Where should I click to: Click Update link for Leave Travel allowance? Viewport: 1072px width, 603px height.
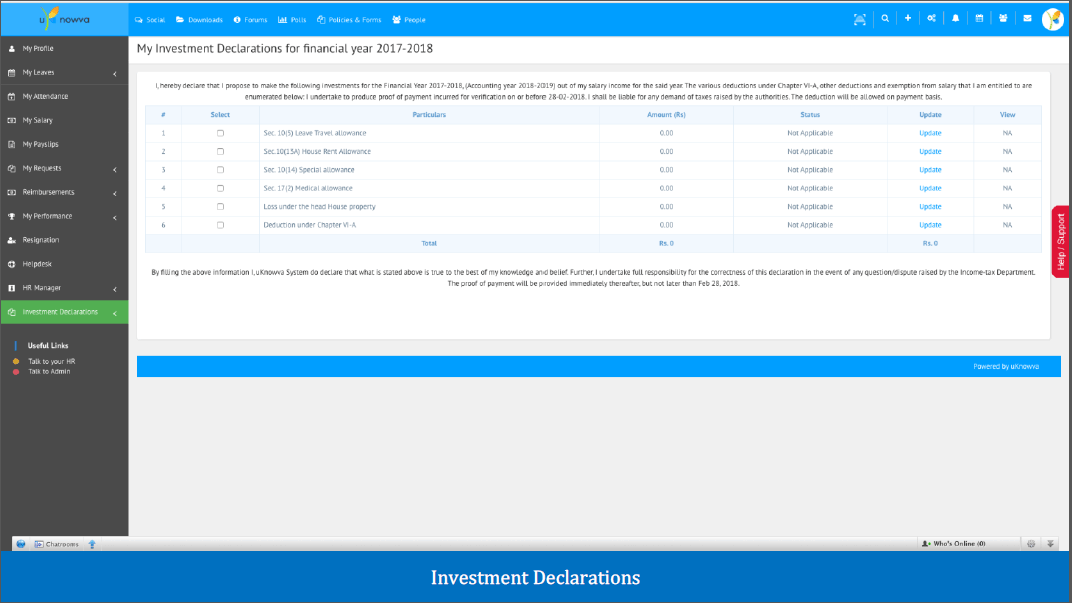(x=930, y=133)
